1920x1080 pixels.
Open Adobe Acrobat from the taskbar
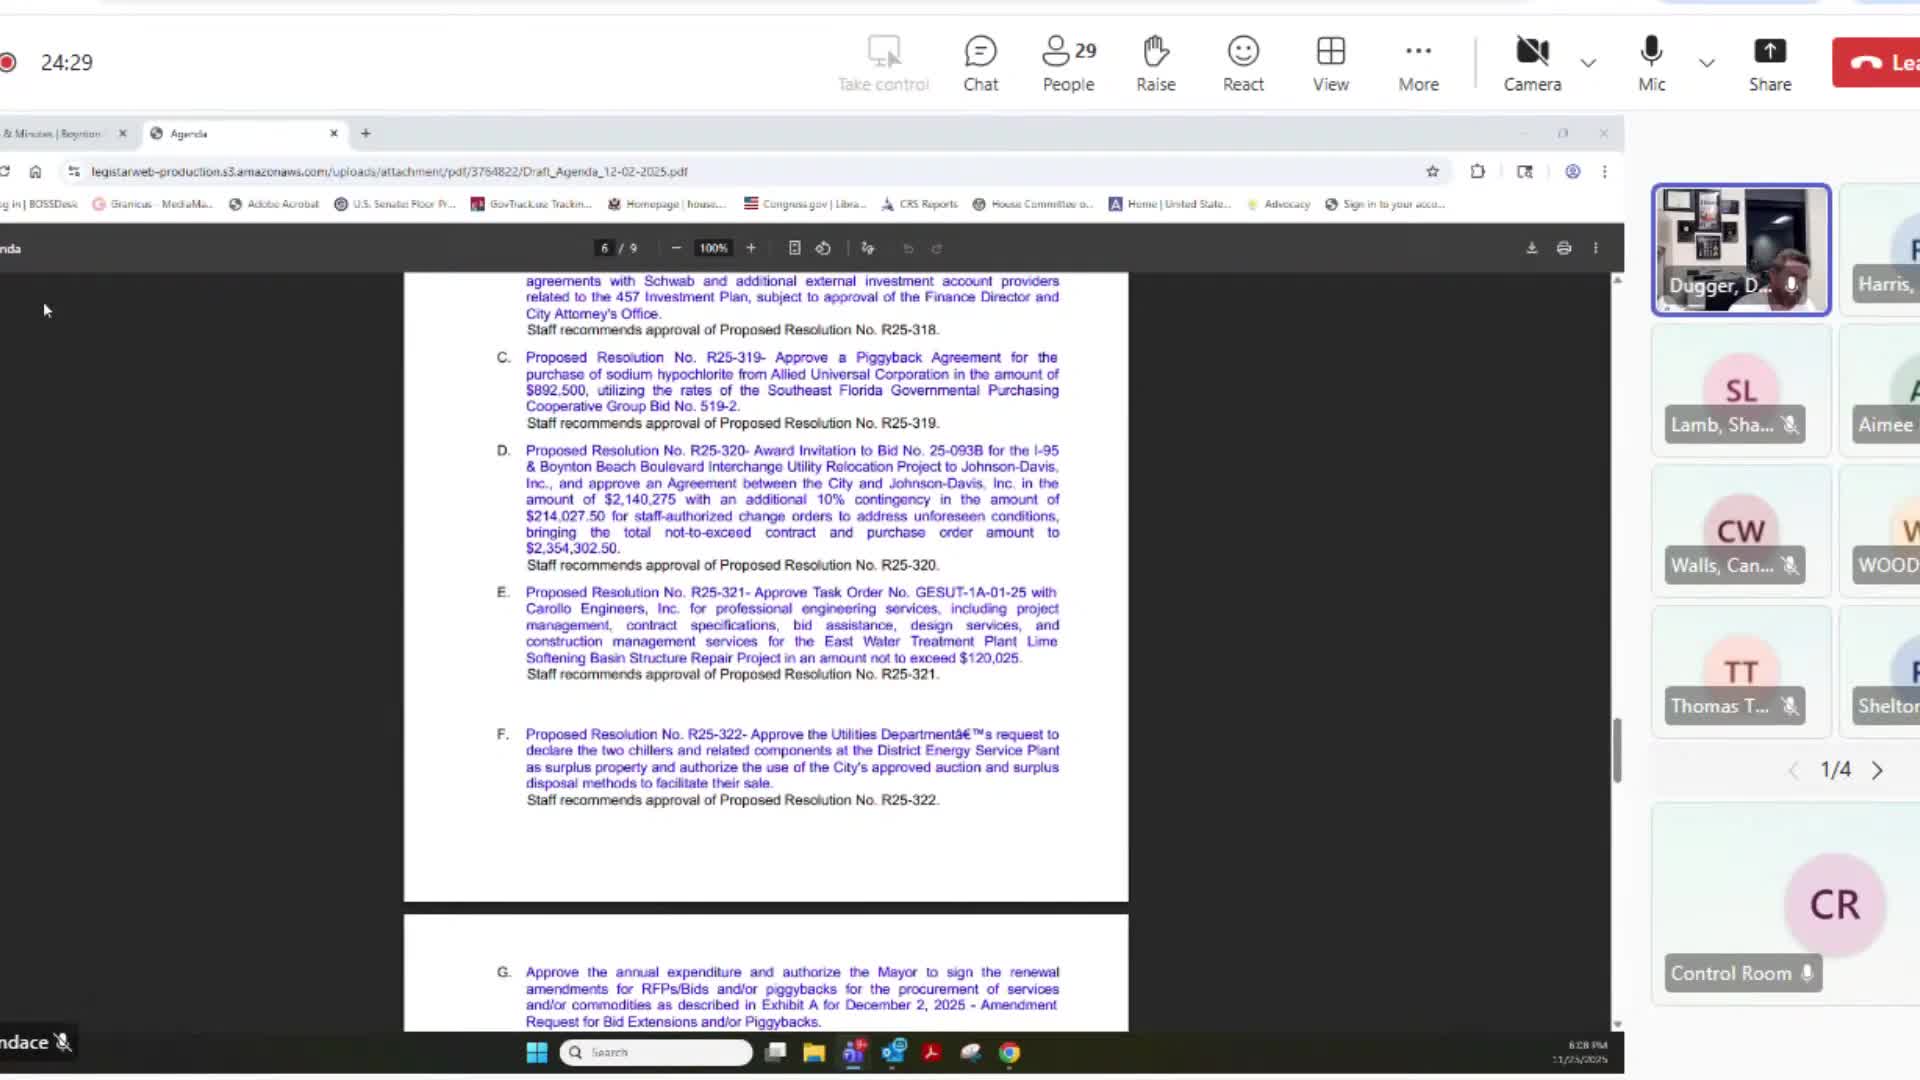click(931, 1052)
